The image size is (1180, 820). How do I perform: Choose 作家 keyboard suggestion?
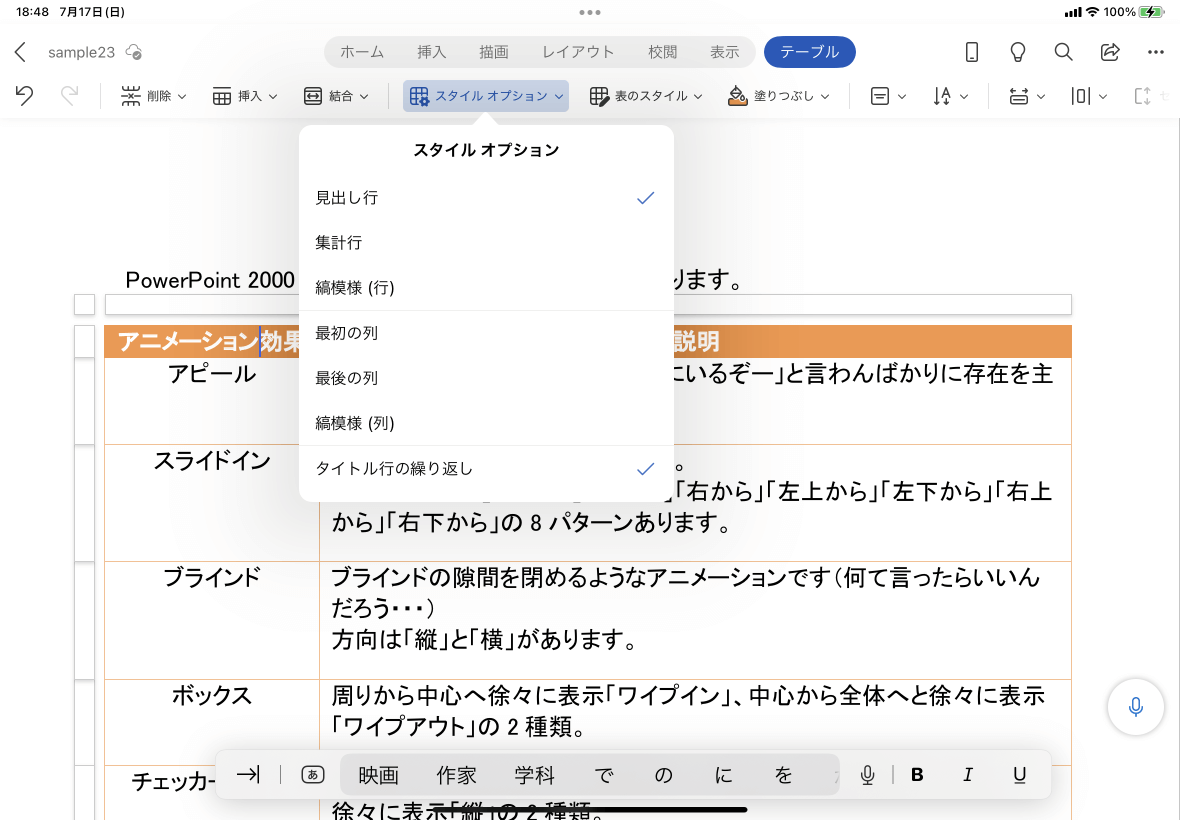tap(457, 775)
